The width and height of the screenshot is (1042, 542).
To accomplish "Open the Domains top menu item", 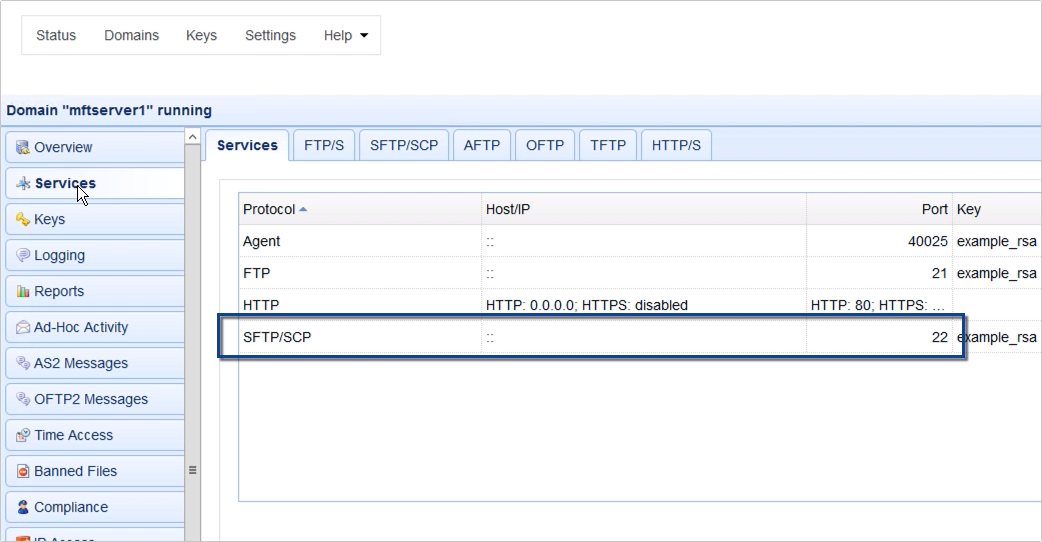I will pos(131,35).
